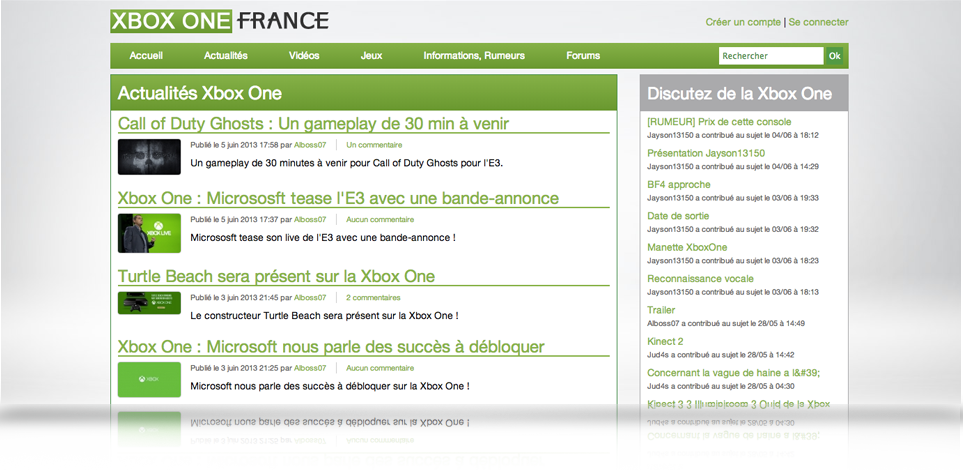963x470 pixels.
Task: Open the 2 commentaires link
Action: pyautogui.click(x=373, y=297)
